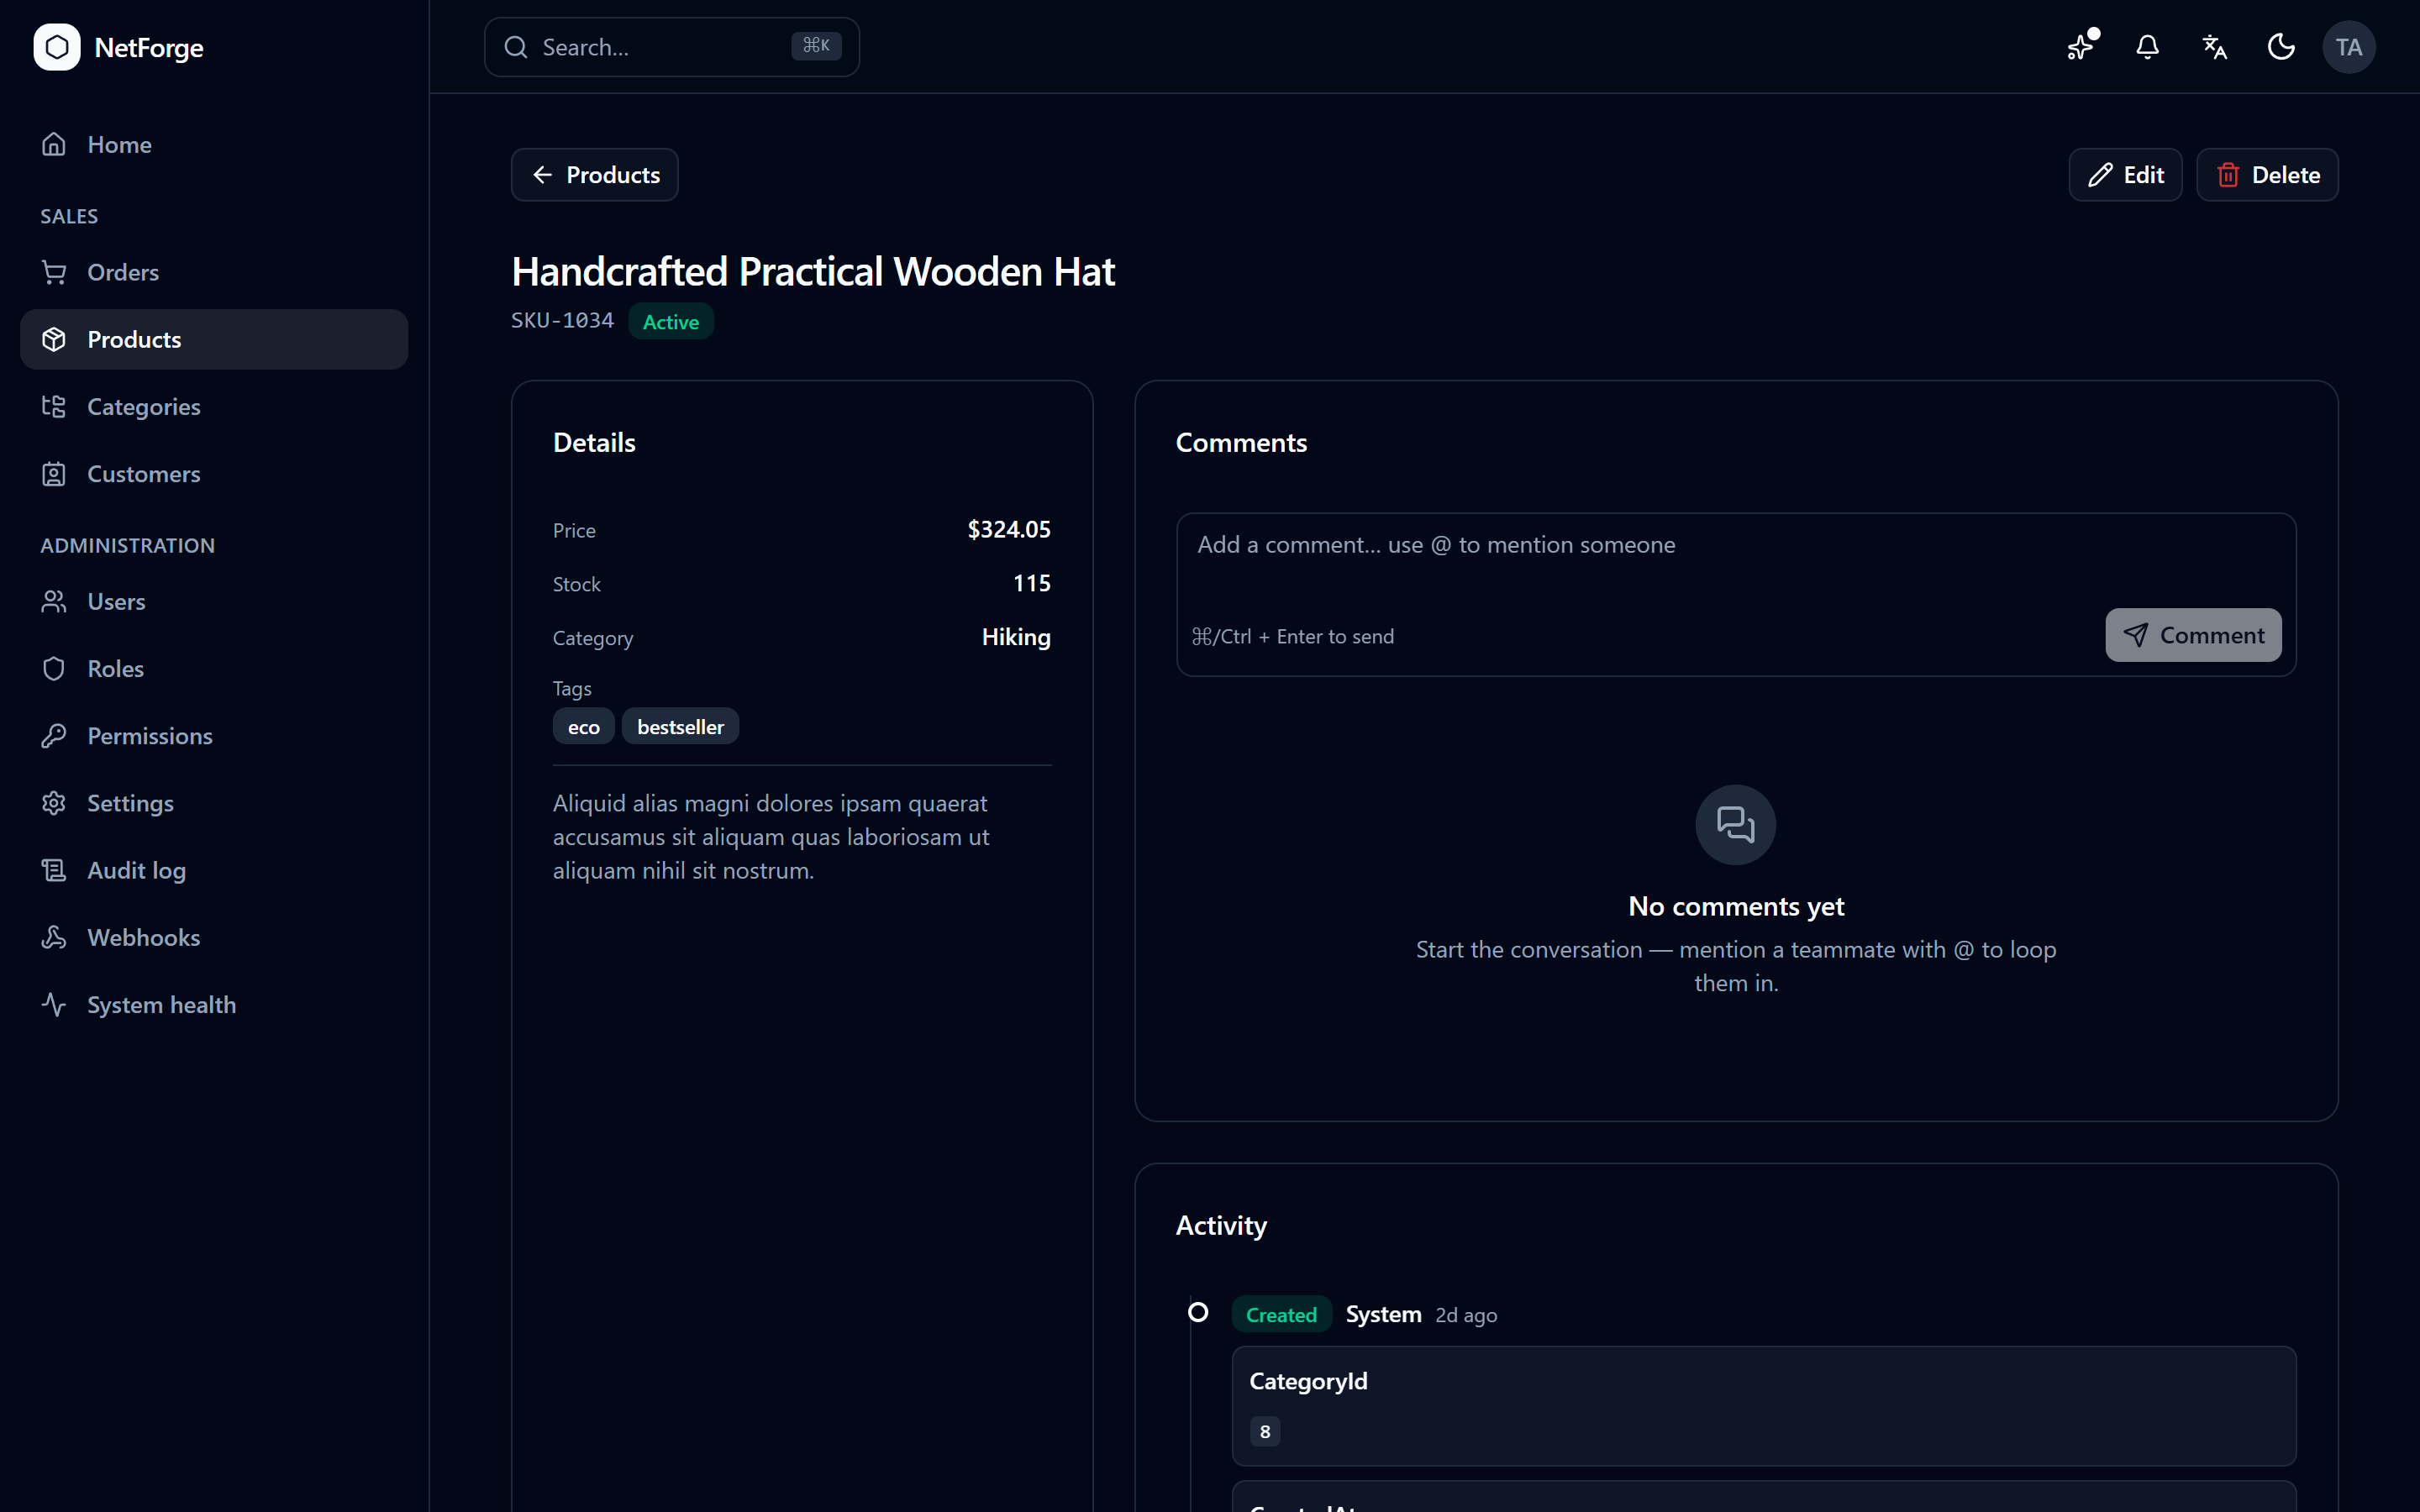Click the ⌘K shortcut badge
The height and width of the screenshot is (1512, 2420).
[816, 46]
